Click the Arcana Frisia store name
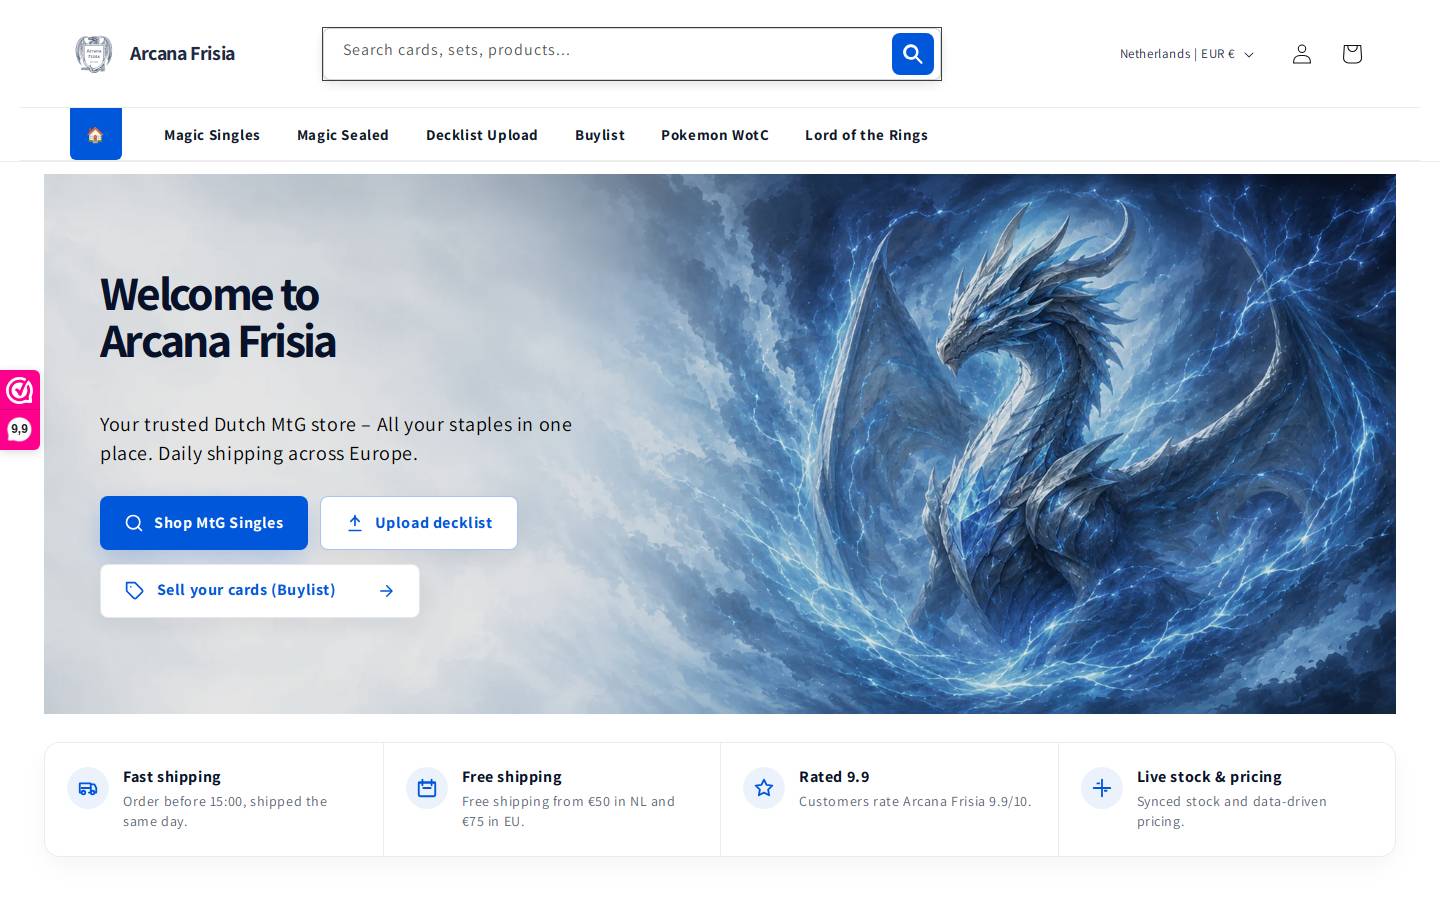The height and width of the screenshot is (900, 1440). coord(182,54)
